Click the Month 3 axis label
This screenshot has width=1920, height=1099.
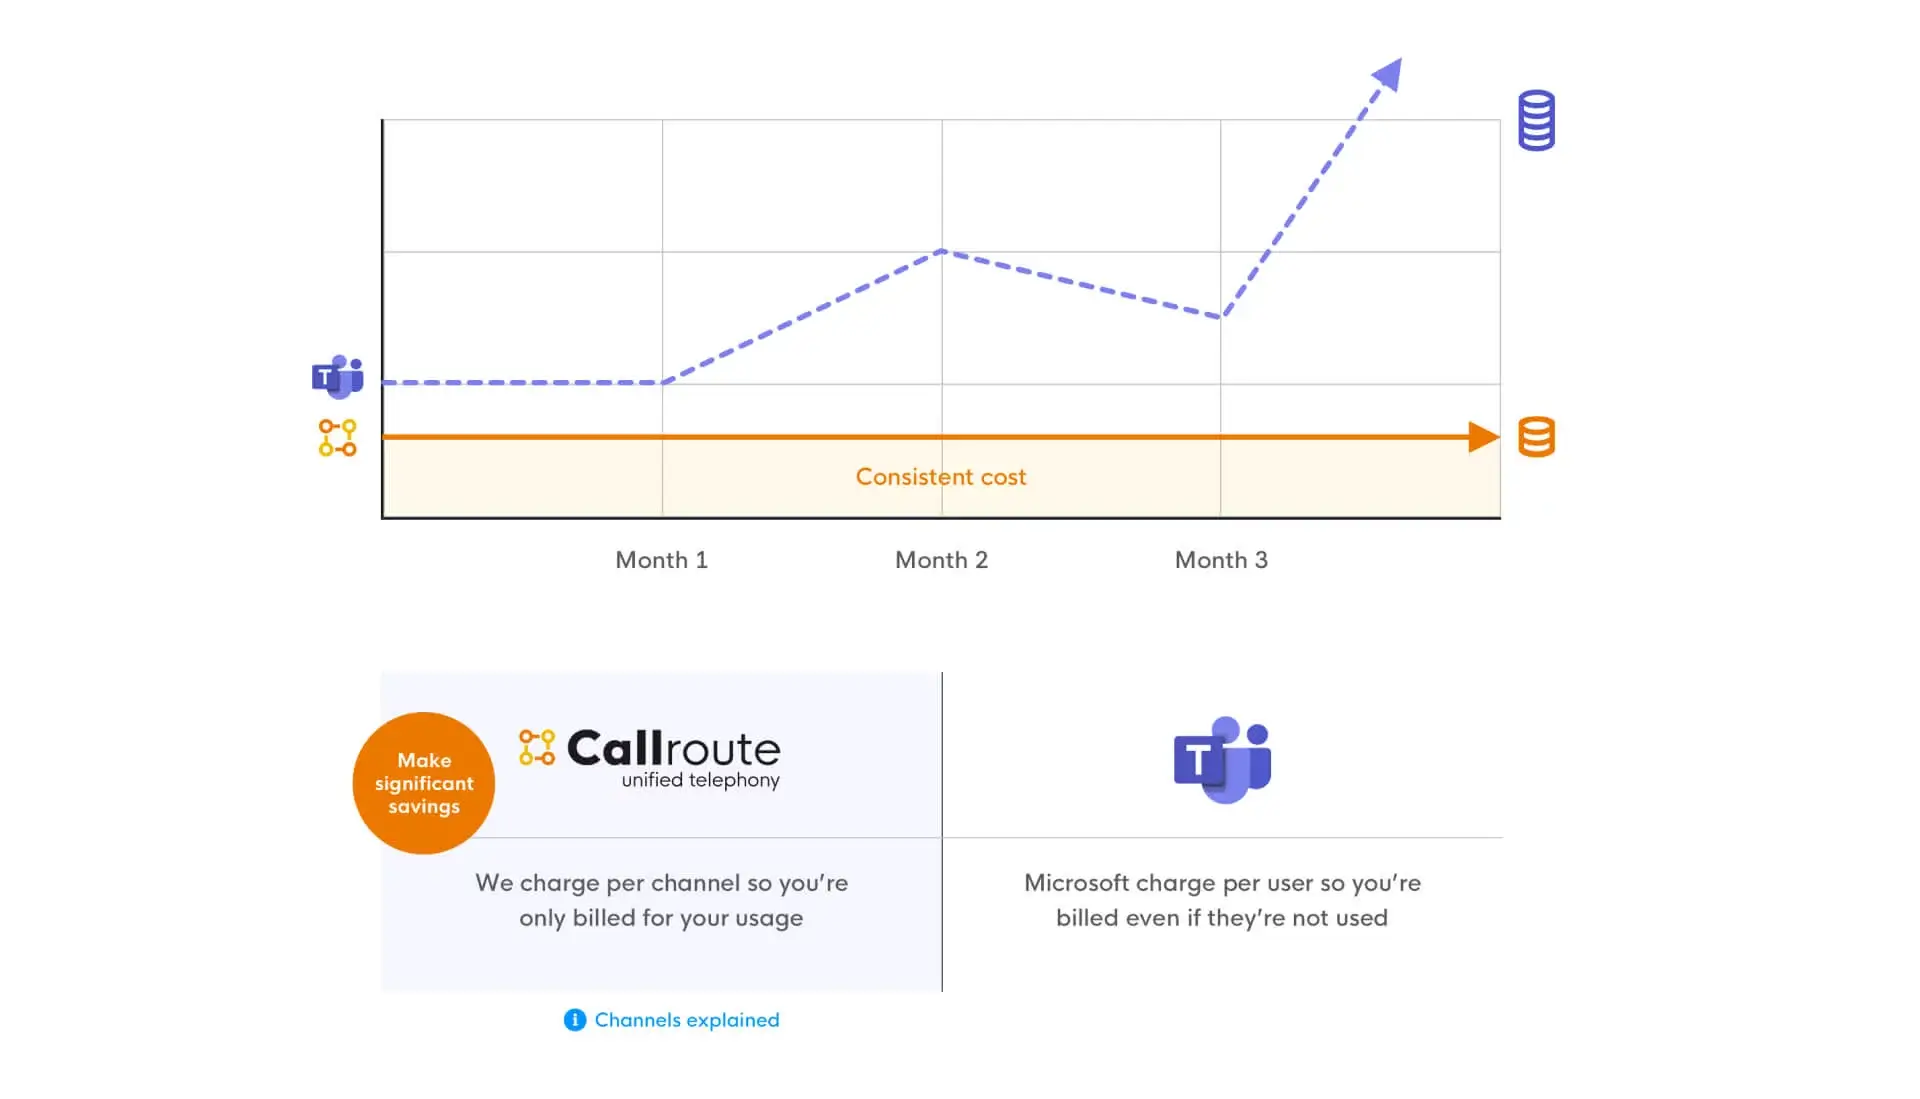[x=1221, y=560]
